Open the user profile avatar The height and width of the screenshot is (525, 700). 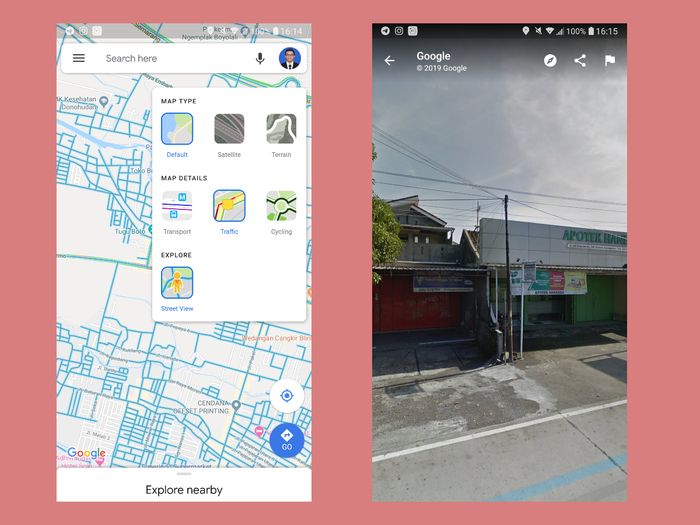(x=289, y=58)
